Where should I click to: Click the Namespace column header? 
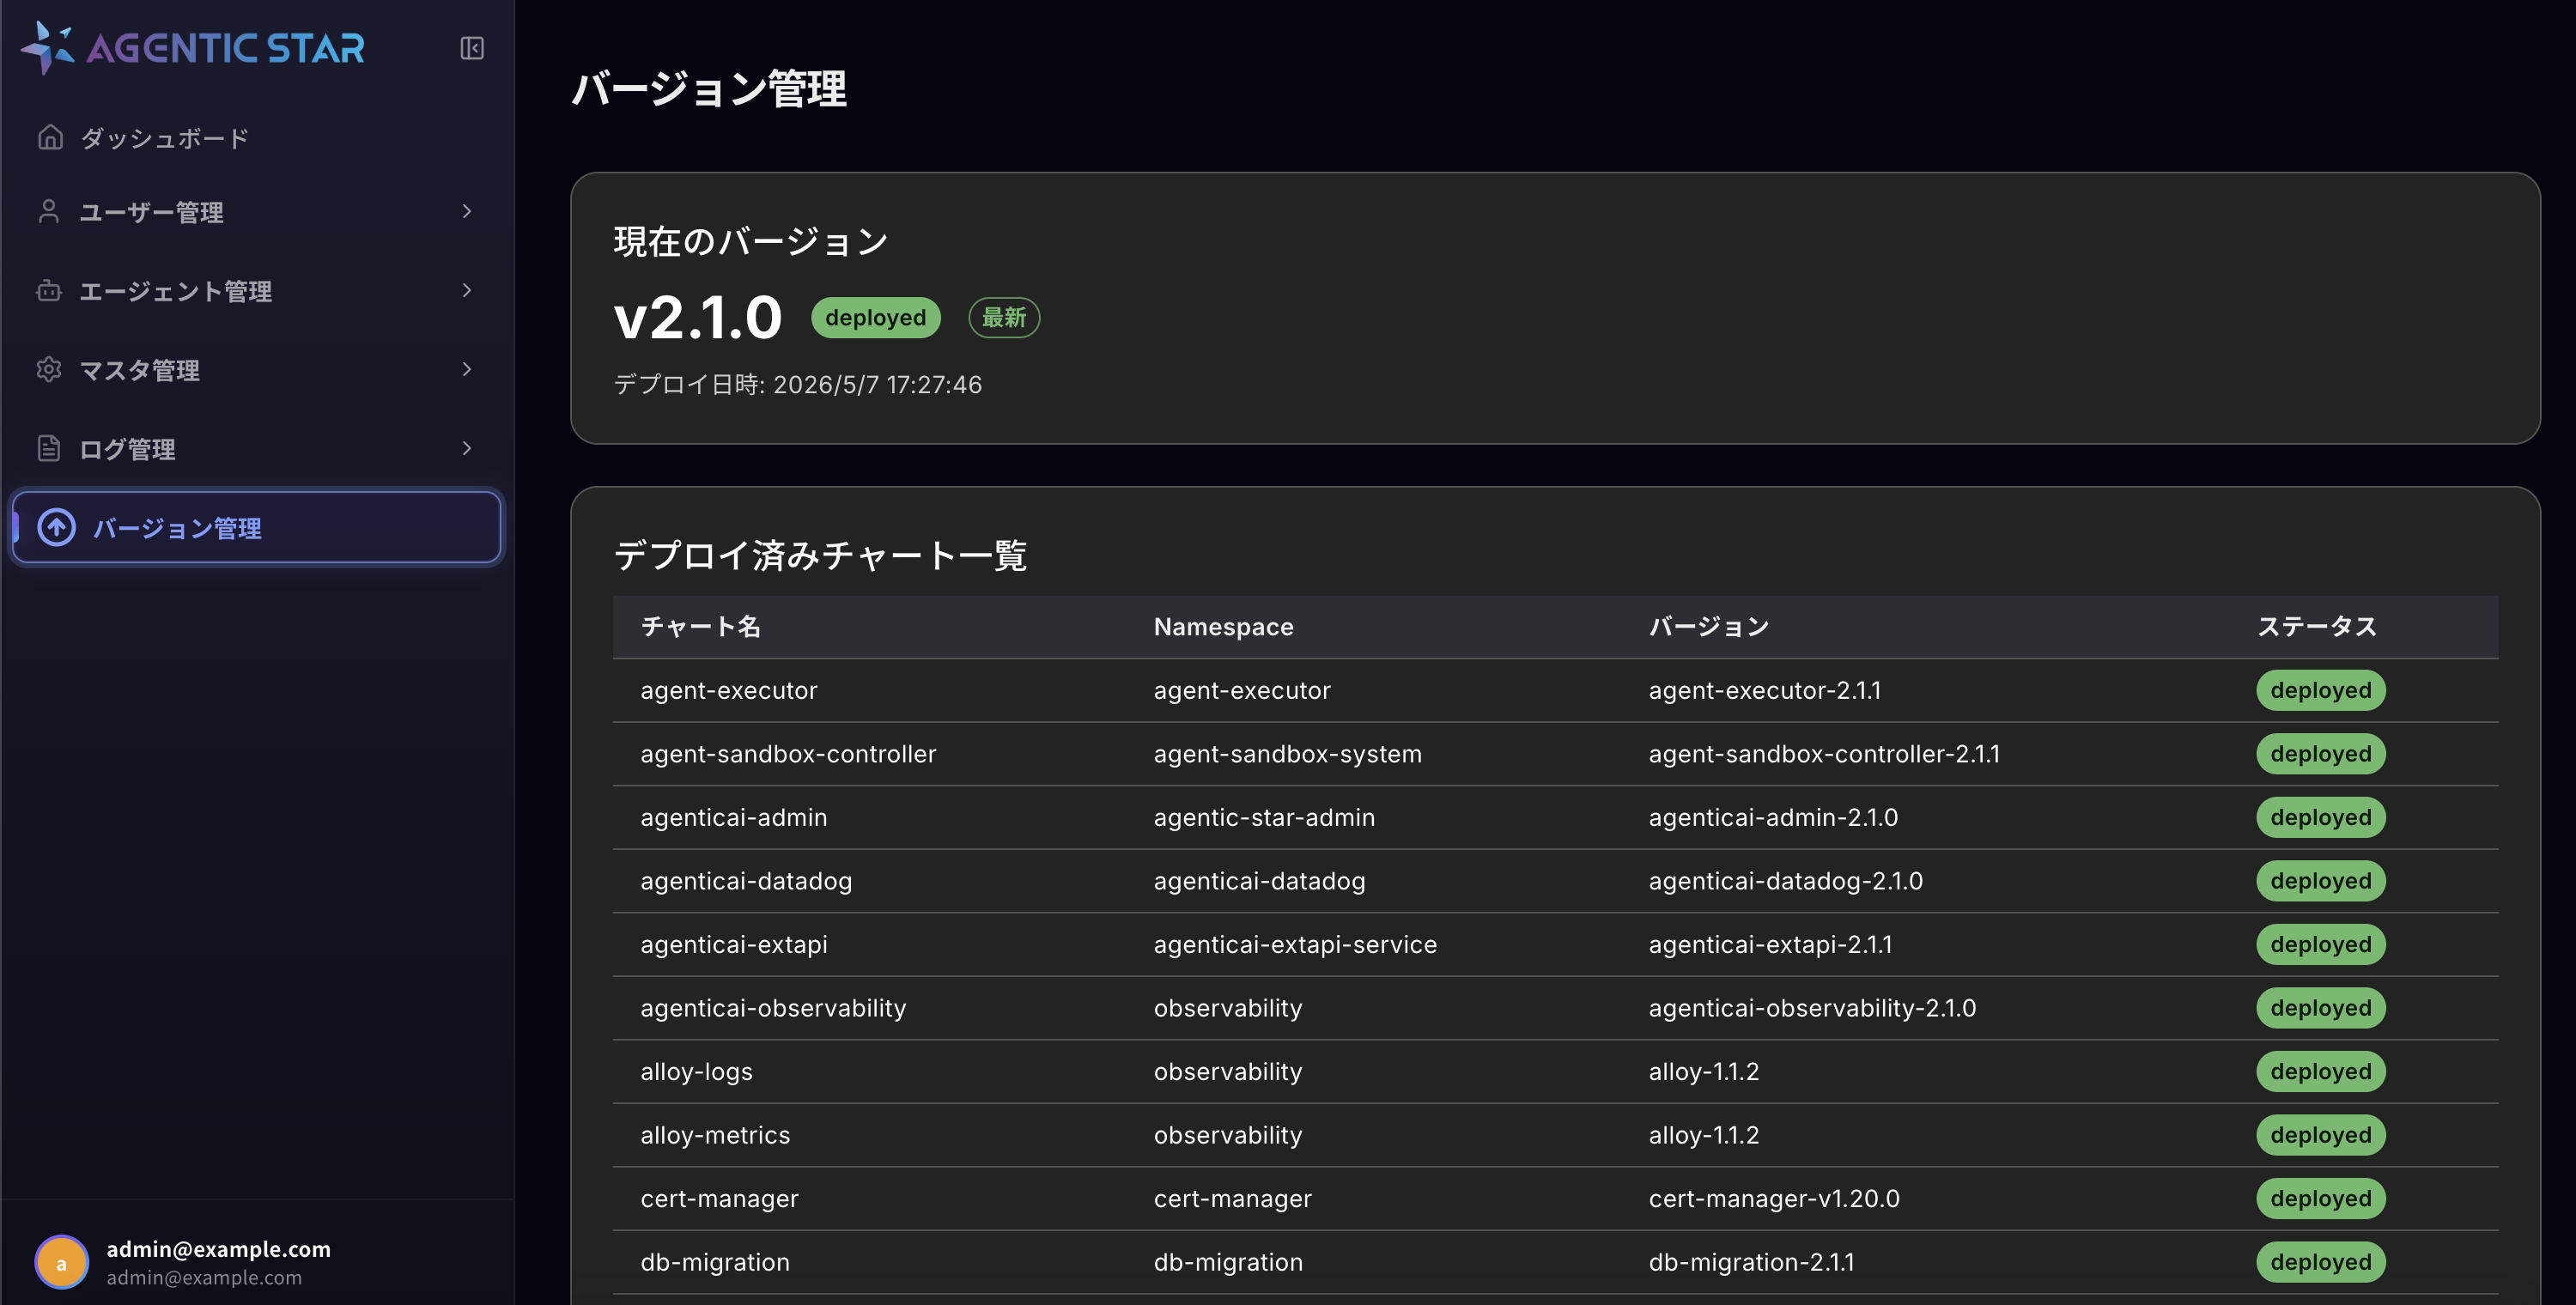1224,626
